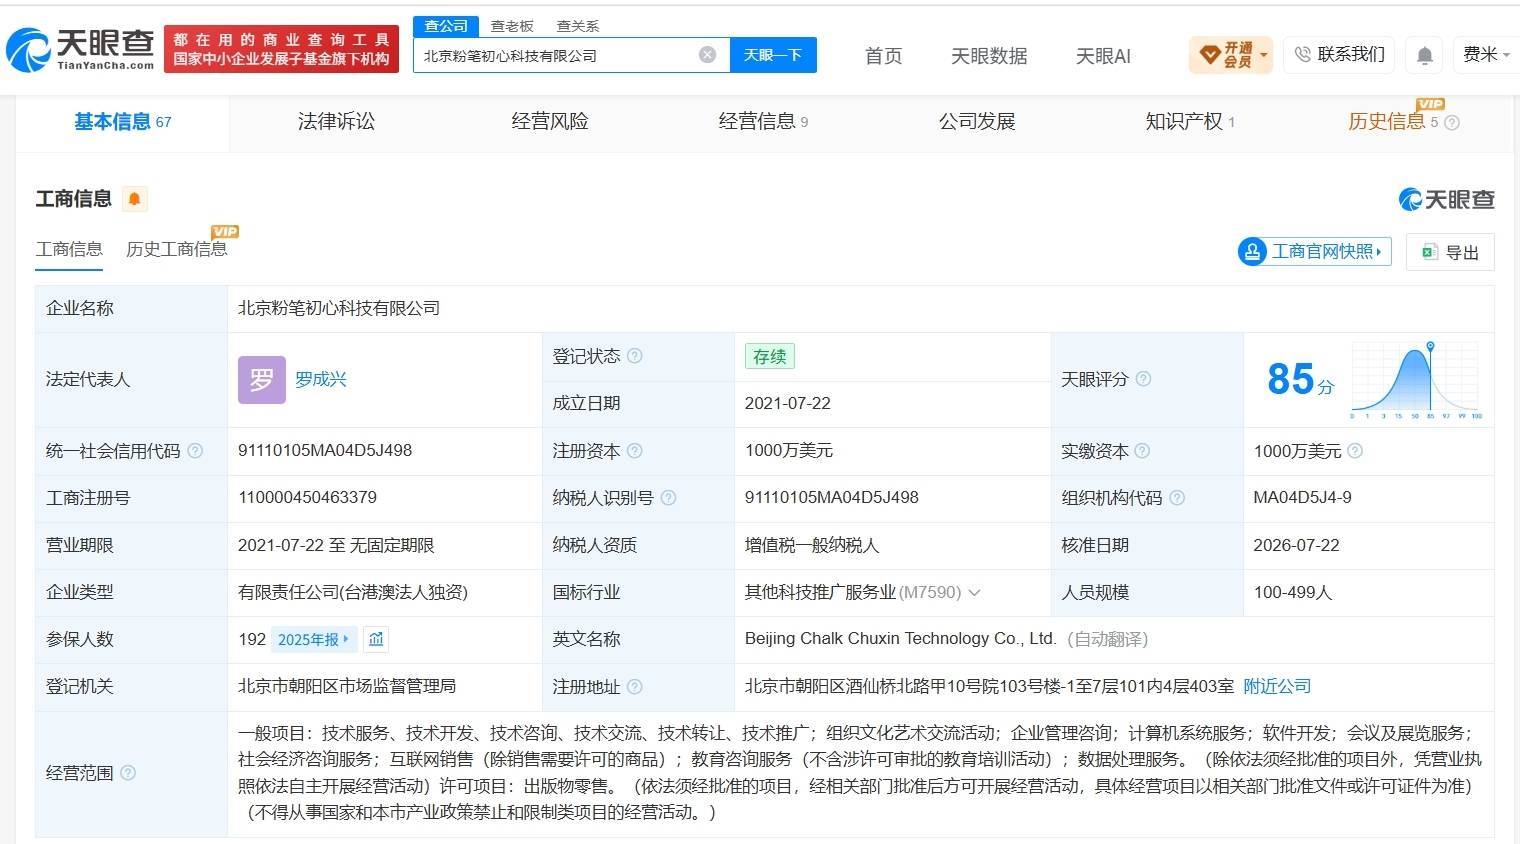
Task: Click the 天眼一下 search button
Action: coord(773,55)
